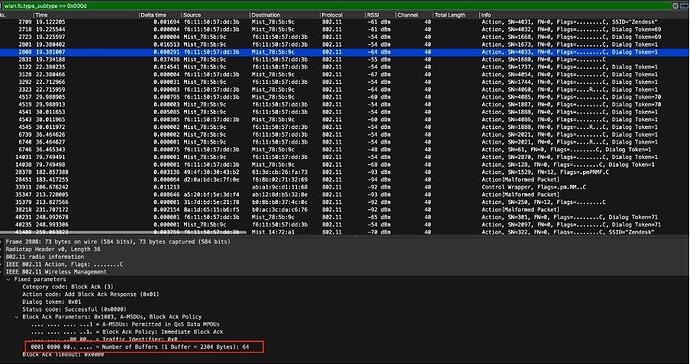Select Action code: Add Block Ack Response

(x=91, y=294)
